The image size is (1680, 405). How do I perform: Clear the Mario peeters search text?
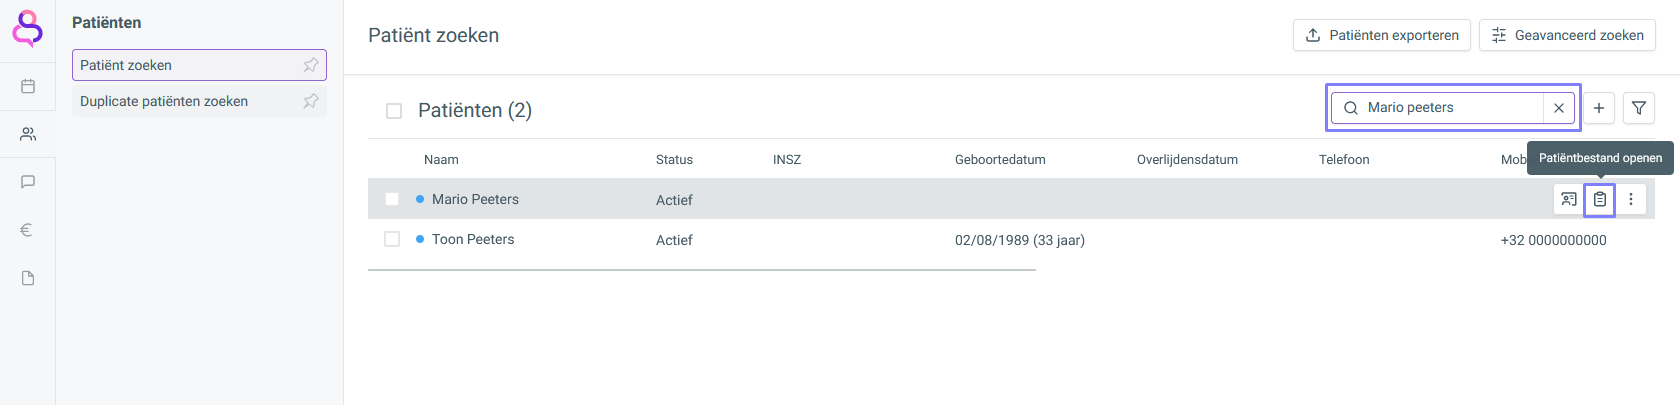(1559, 108)
